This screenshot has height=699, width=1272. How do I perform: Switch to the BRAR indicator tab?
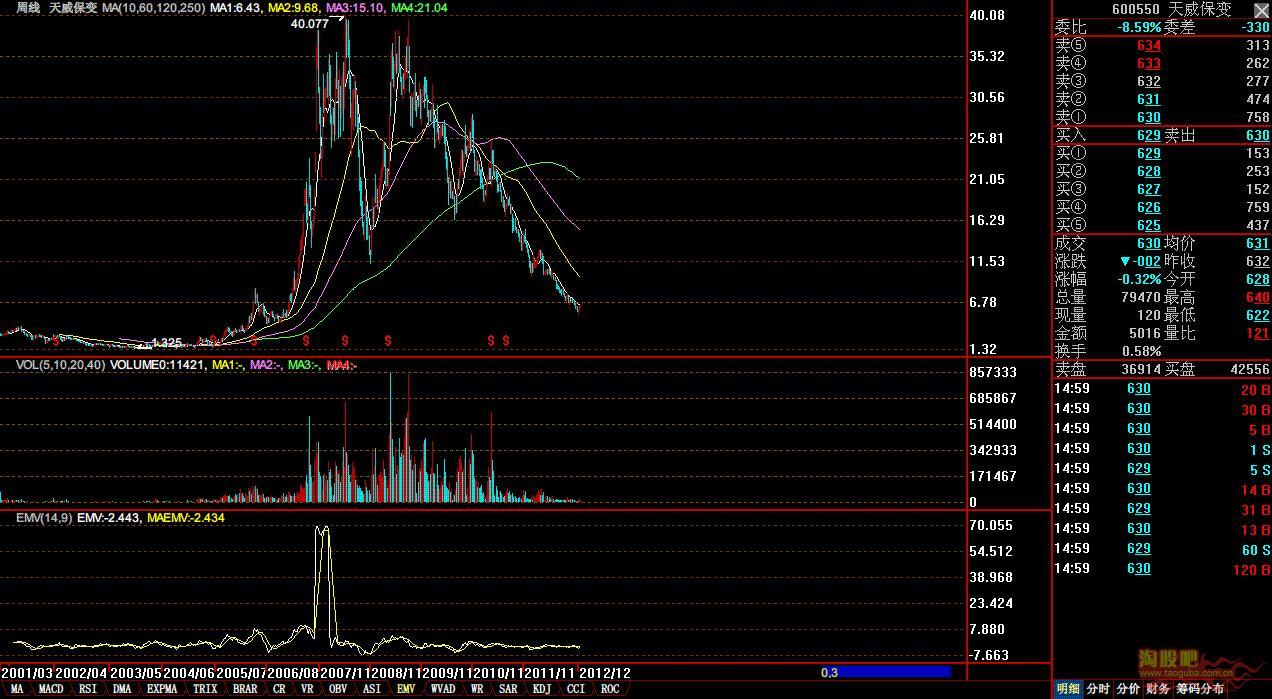(x=245, y=689)
